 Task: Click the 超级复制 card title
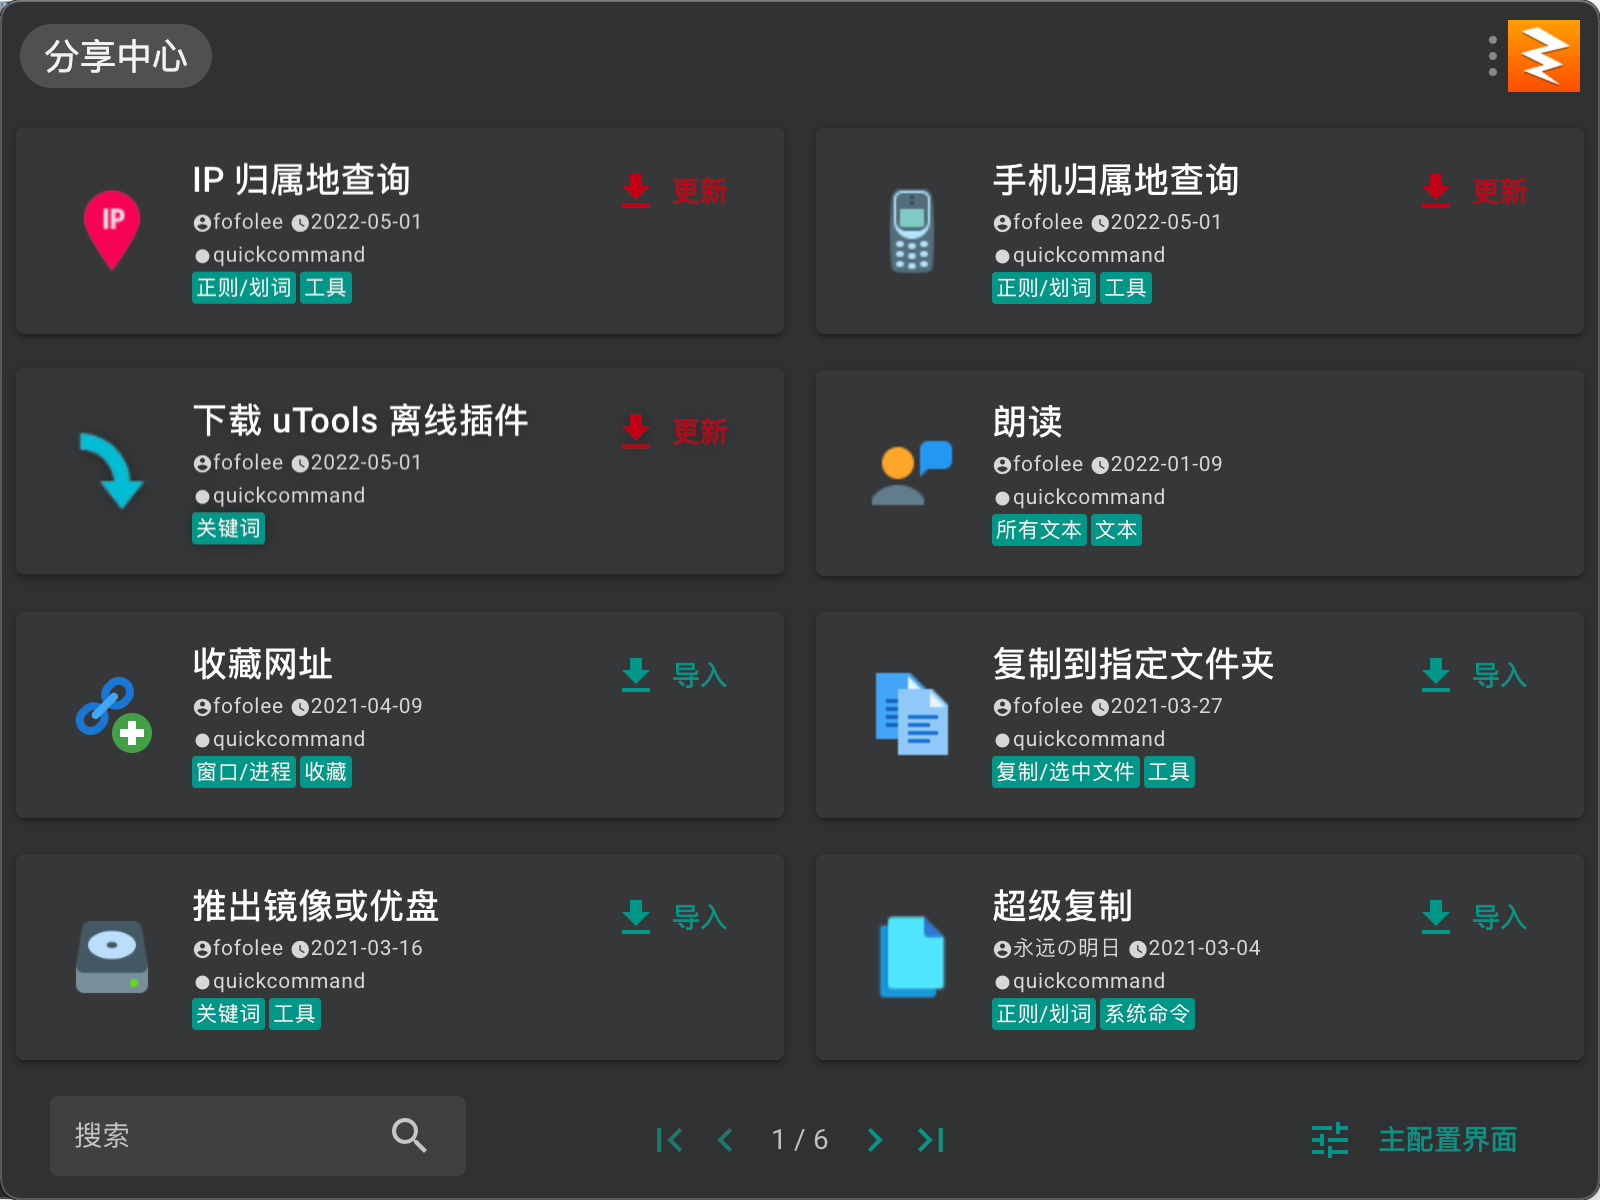[1062, 906]
